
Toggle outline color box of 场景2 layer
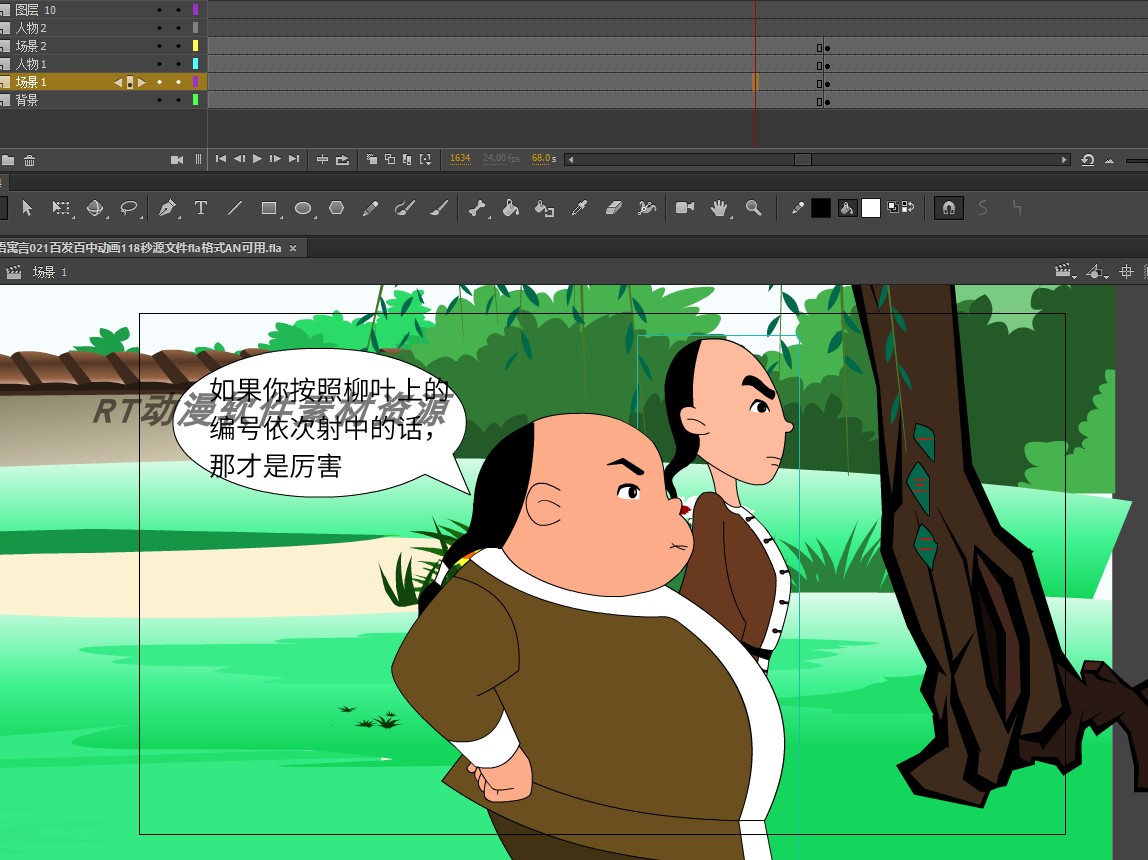click(195, 46)
